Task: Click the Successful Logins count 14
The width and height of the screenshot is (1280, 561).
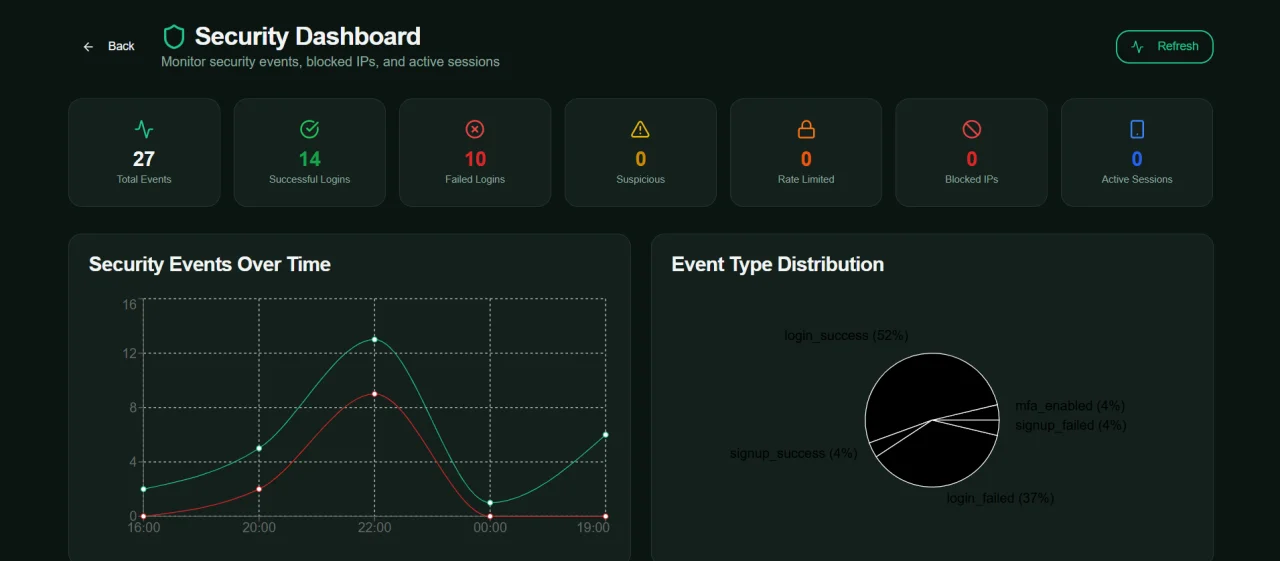Action: click(x=310, y=159)
